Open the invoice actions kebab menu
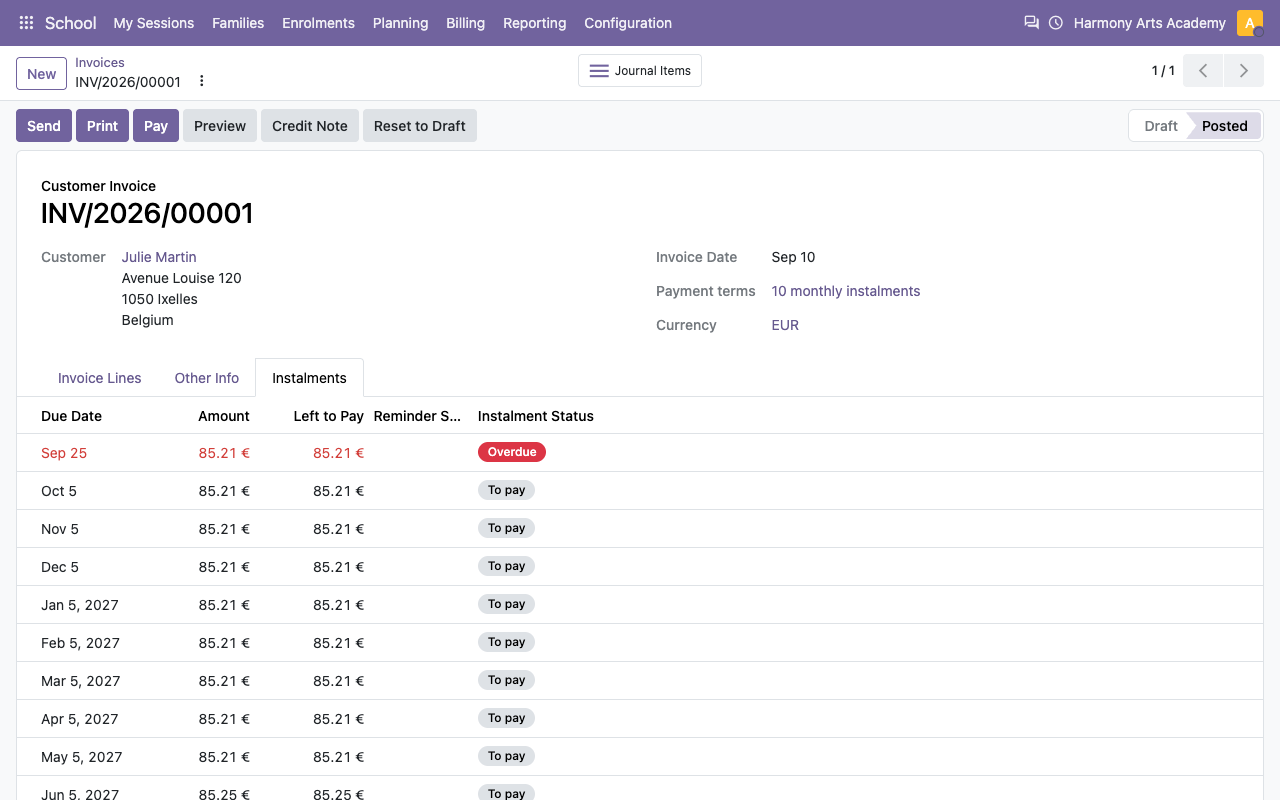This screenshot has height=800, width=1280. click(x=202, y=81)
